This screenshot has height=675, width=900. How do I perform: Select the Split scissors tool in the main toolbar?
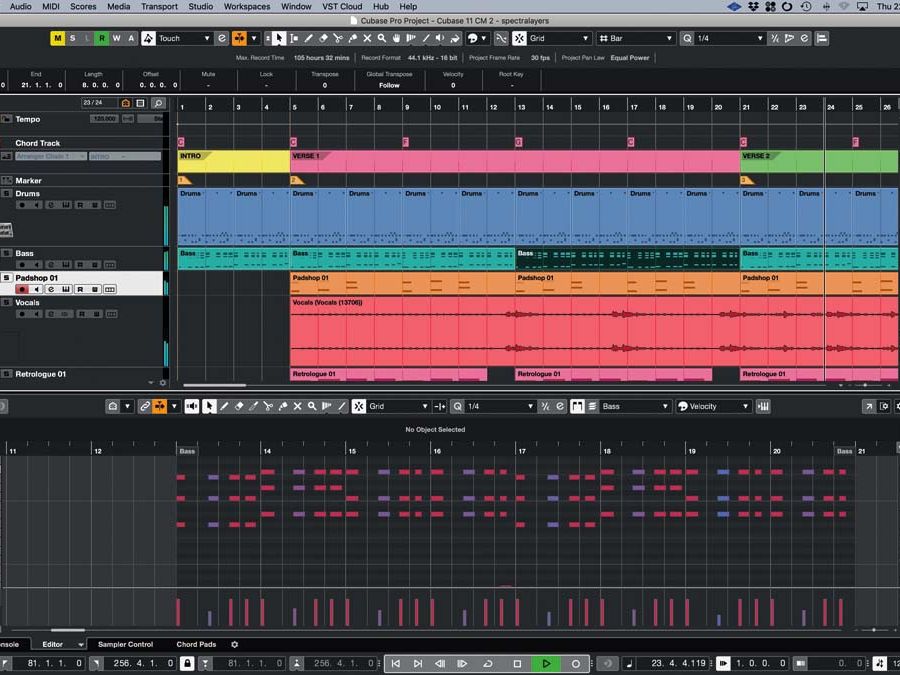338,38
